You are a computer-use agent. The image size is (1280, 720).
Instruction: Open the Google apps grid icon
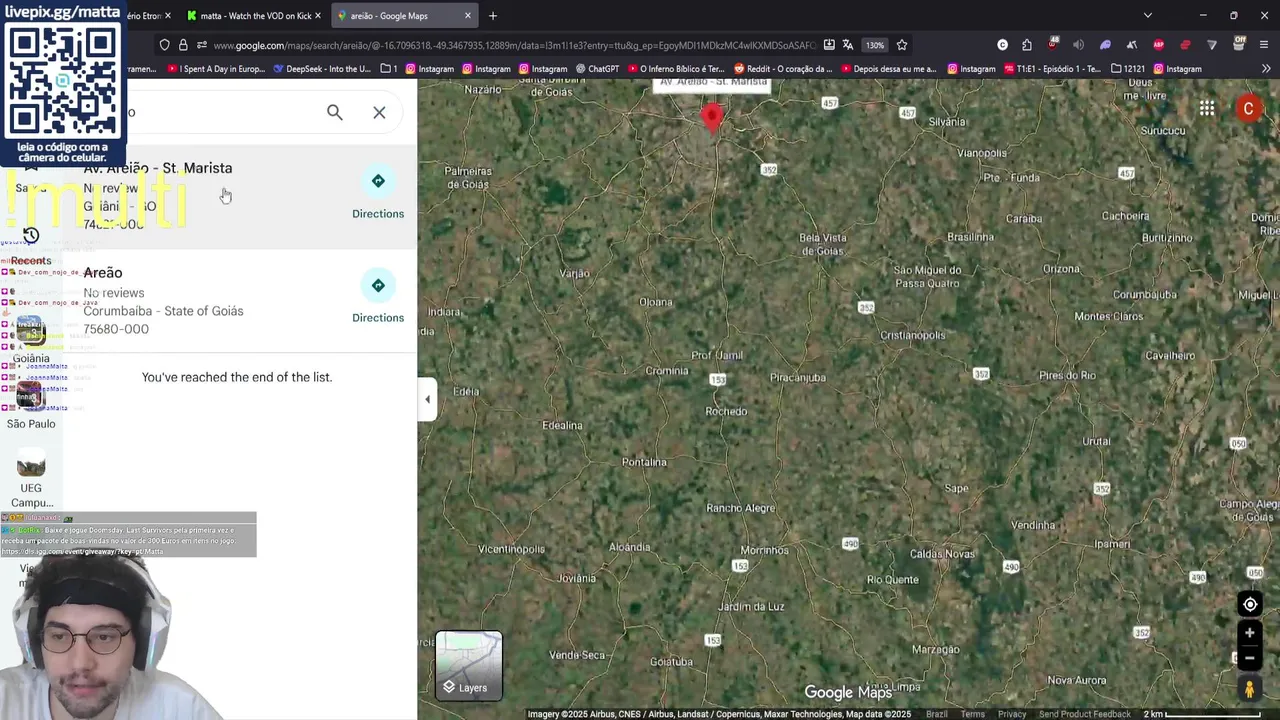coord(1207,108)
